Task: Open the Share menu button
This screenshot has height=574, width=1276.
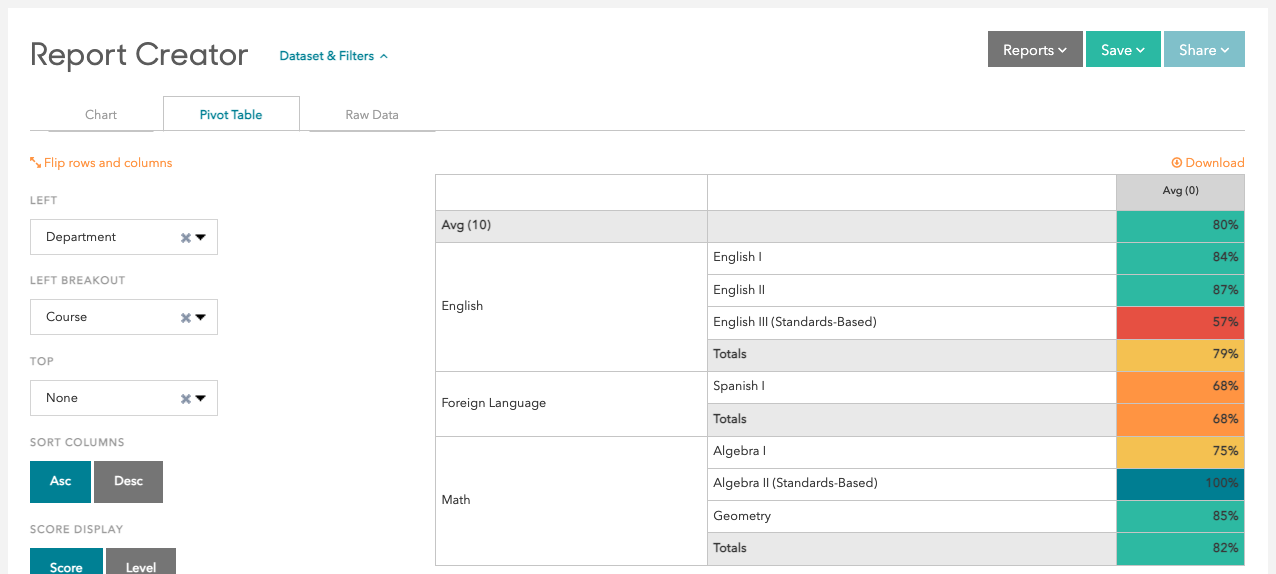Action: [x=1203, y=50]
